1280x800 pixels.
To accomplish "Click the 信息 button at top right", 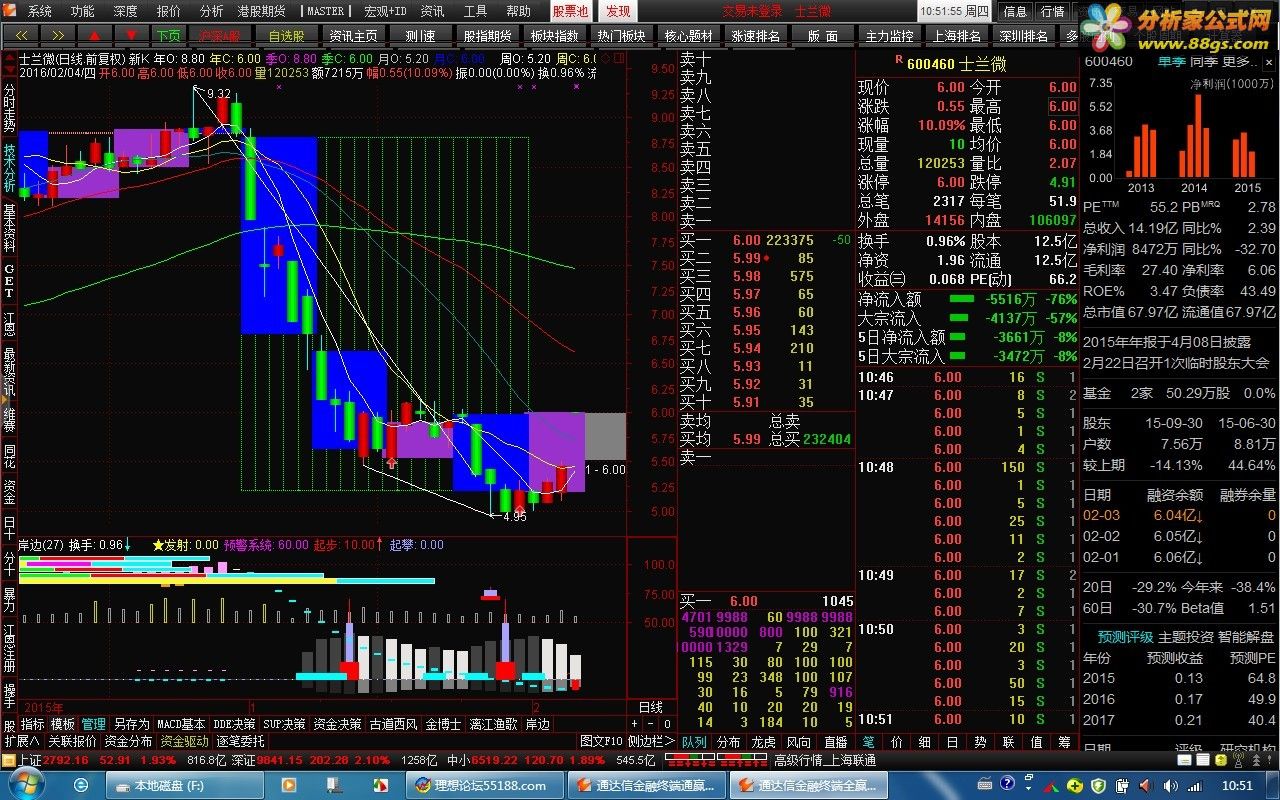I will 1015,11.
